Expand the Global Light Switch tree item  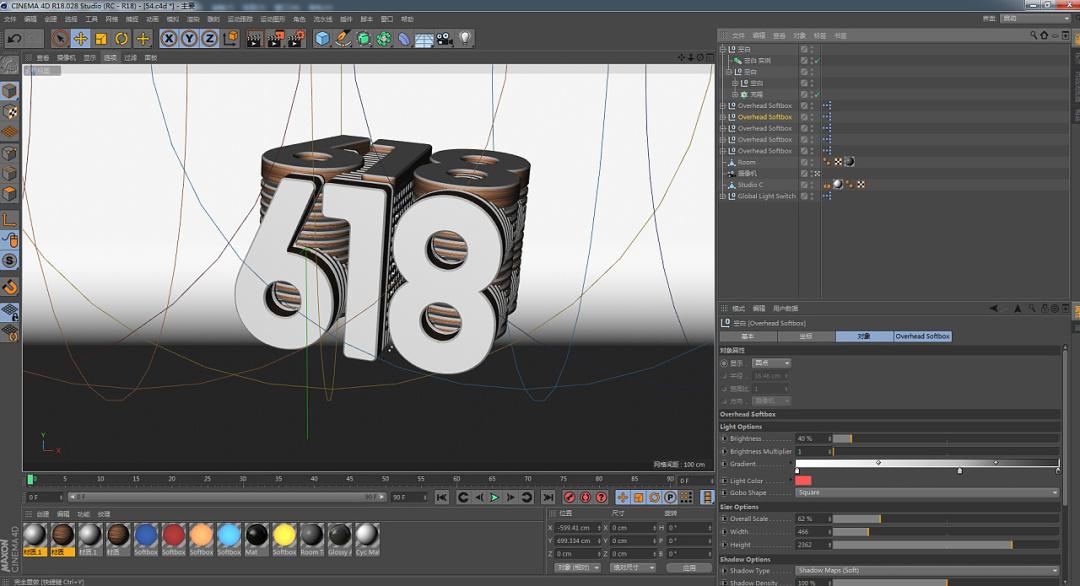(x=723, y=196)
